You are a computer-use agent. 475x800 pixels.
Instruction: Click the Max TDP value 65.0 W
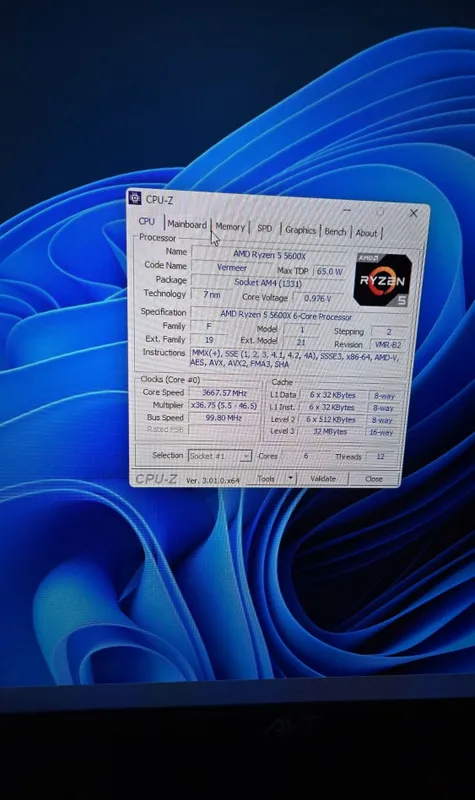pos(330,271)
